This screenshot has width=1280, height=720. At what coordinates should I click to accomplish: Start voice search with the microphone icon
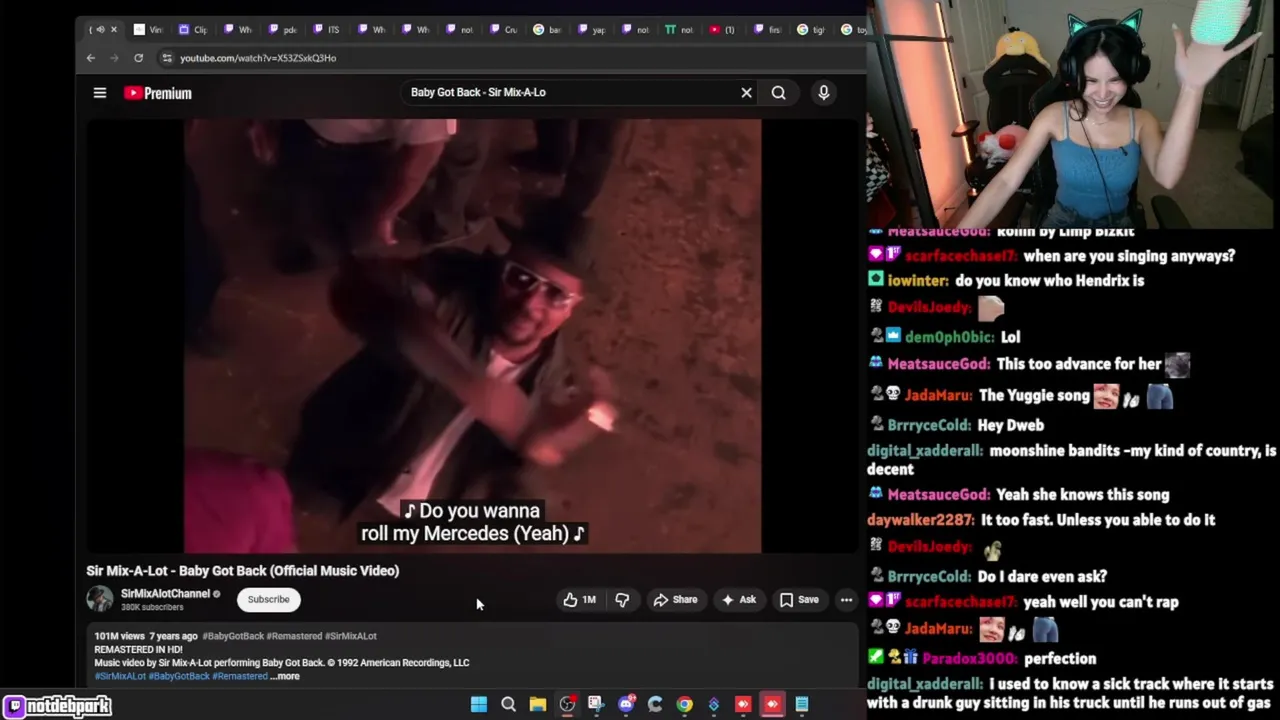[823, 92]
